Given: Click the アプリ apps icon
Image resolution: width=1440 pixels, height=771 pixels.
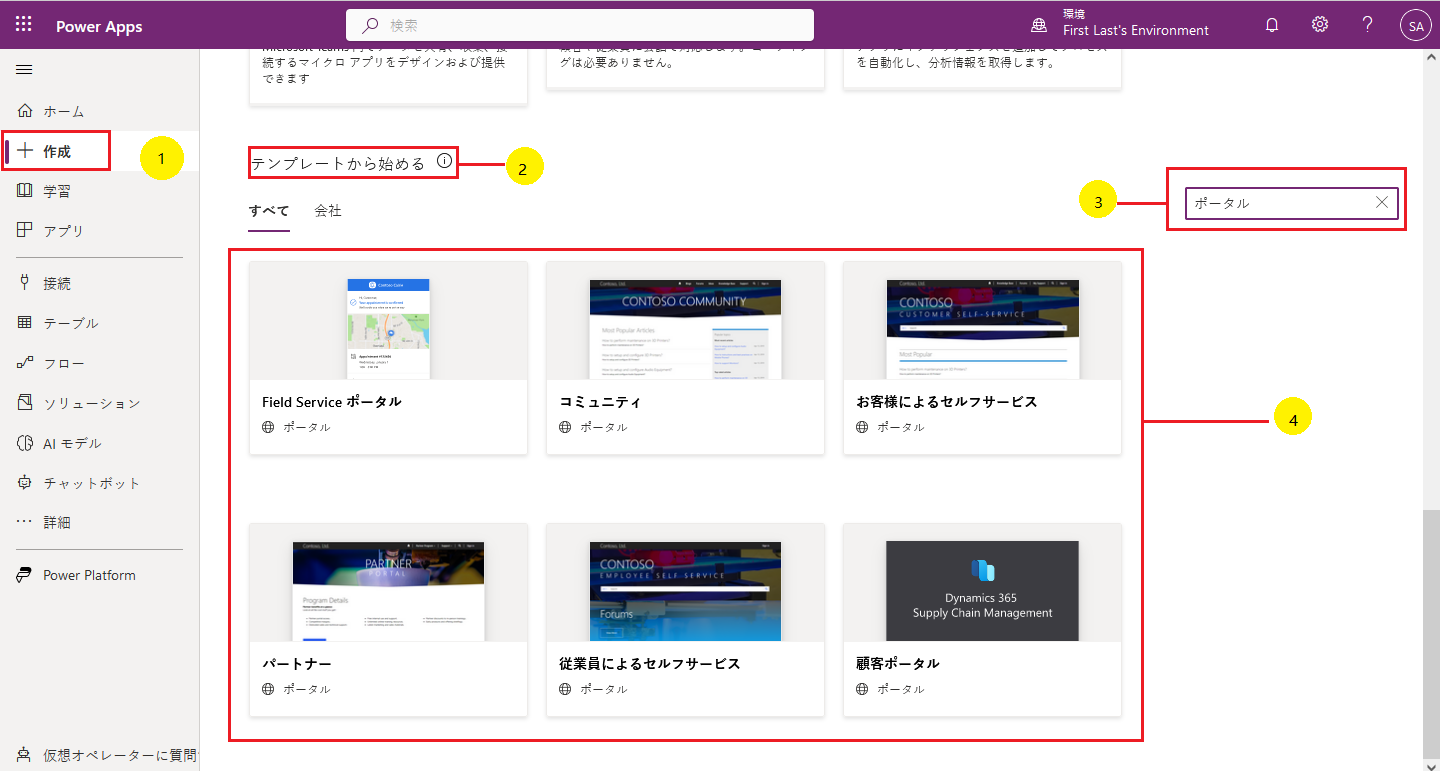Looking at the screenshot, I should click(25, 230).
